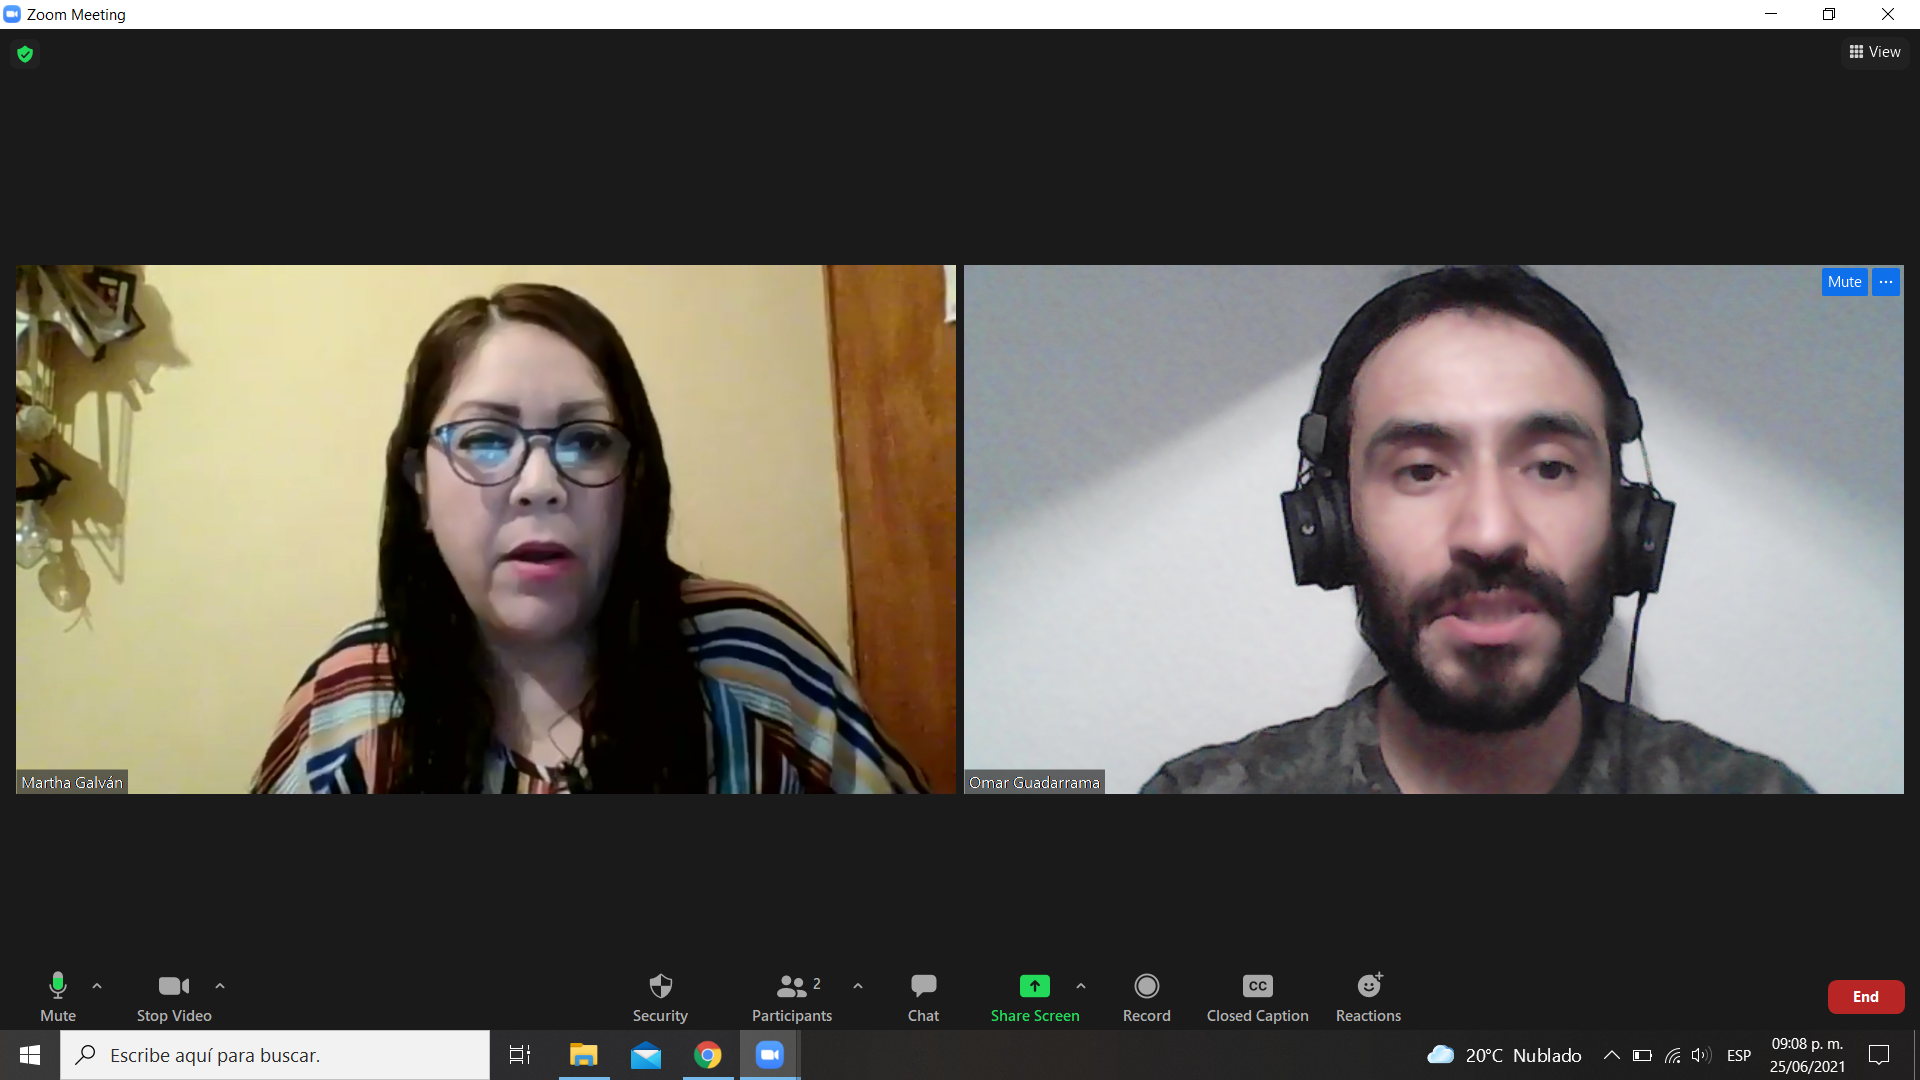Expand participants options arrow

tap(858, 986)
